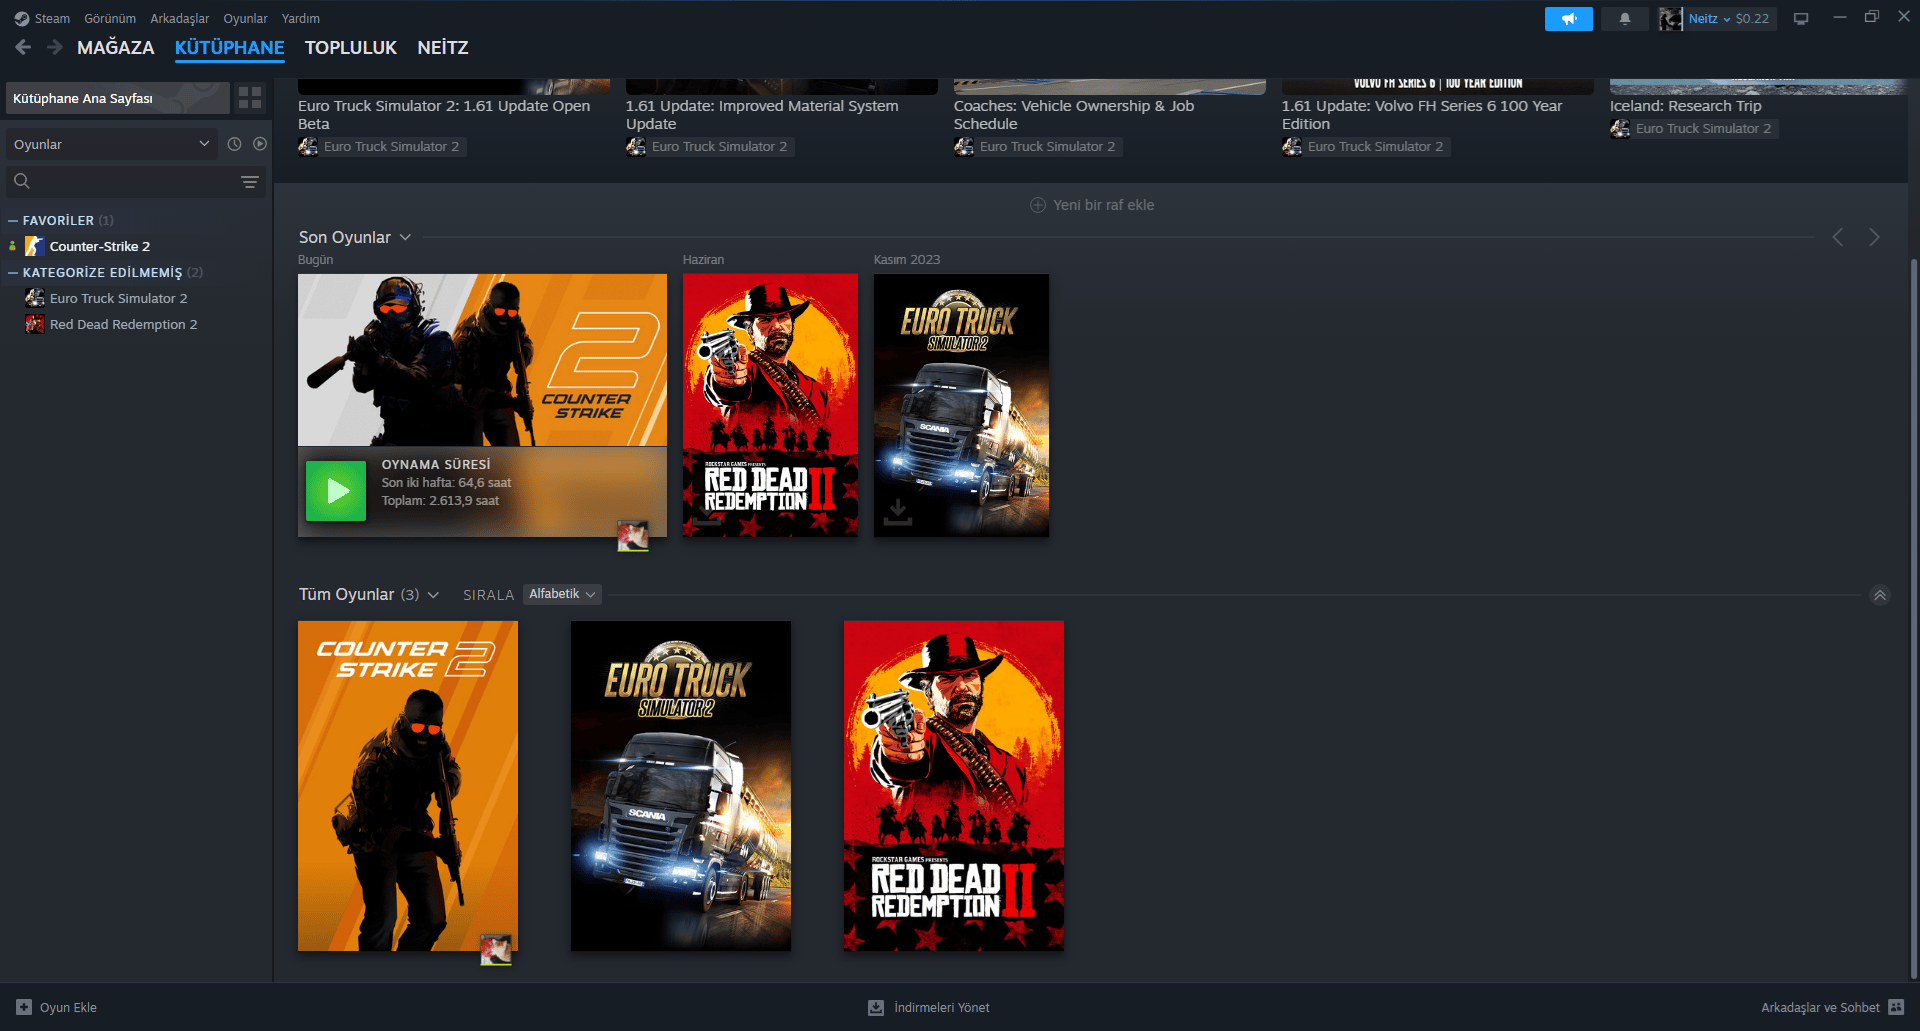Open Coaches: Vehicle Ownership & Job Schedule news
This screenshot has height=1031, width=1920.
(x=1074, y=114)
